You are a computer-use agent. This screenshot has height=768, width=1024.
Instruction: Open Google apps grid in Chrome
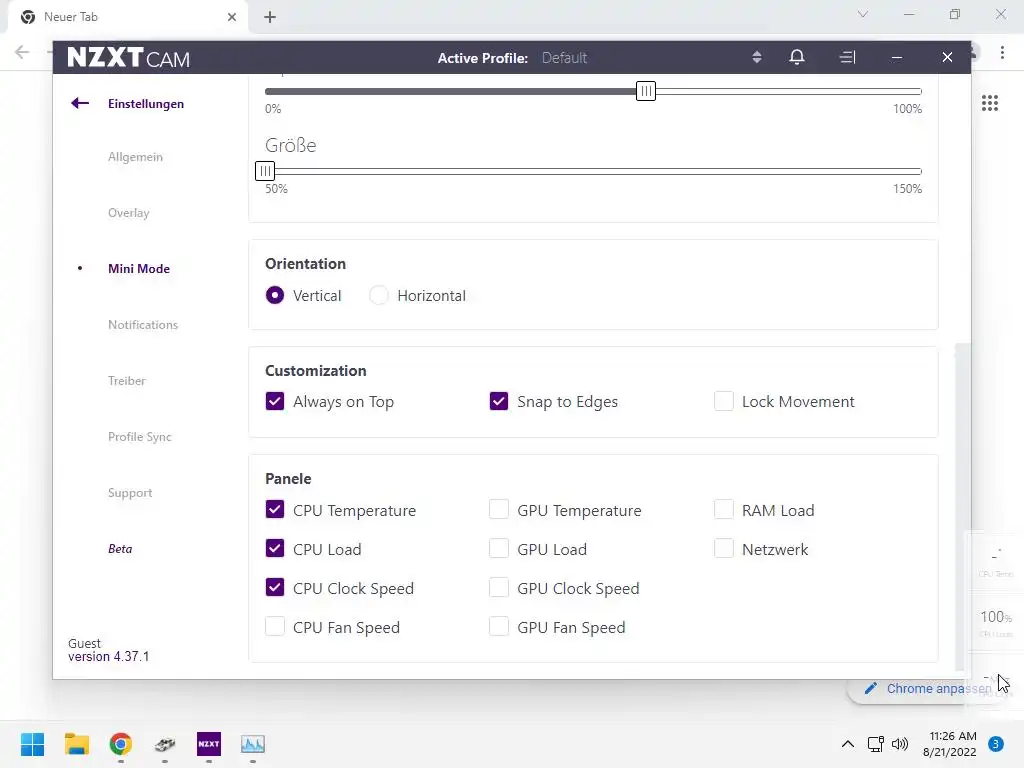pyautogui.click(x=990, y=103)
